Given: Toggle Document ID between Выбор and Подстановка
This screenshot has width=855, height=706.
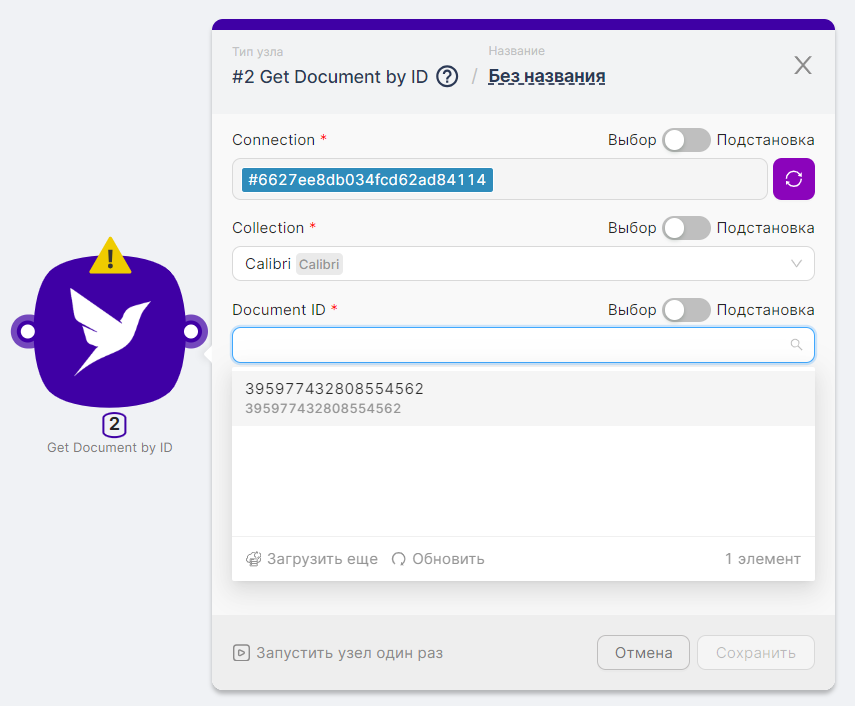Looking at the screenshot, I should point(686,310).
